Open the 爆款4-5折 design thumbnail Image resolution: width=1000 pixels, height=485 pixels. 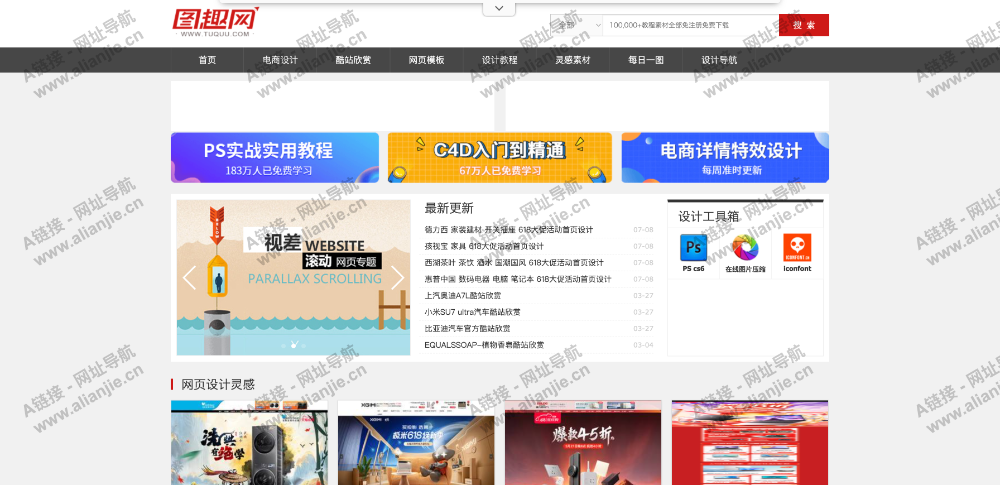583,443
